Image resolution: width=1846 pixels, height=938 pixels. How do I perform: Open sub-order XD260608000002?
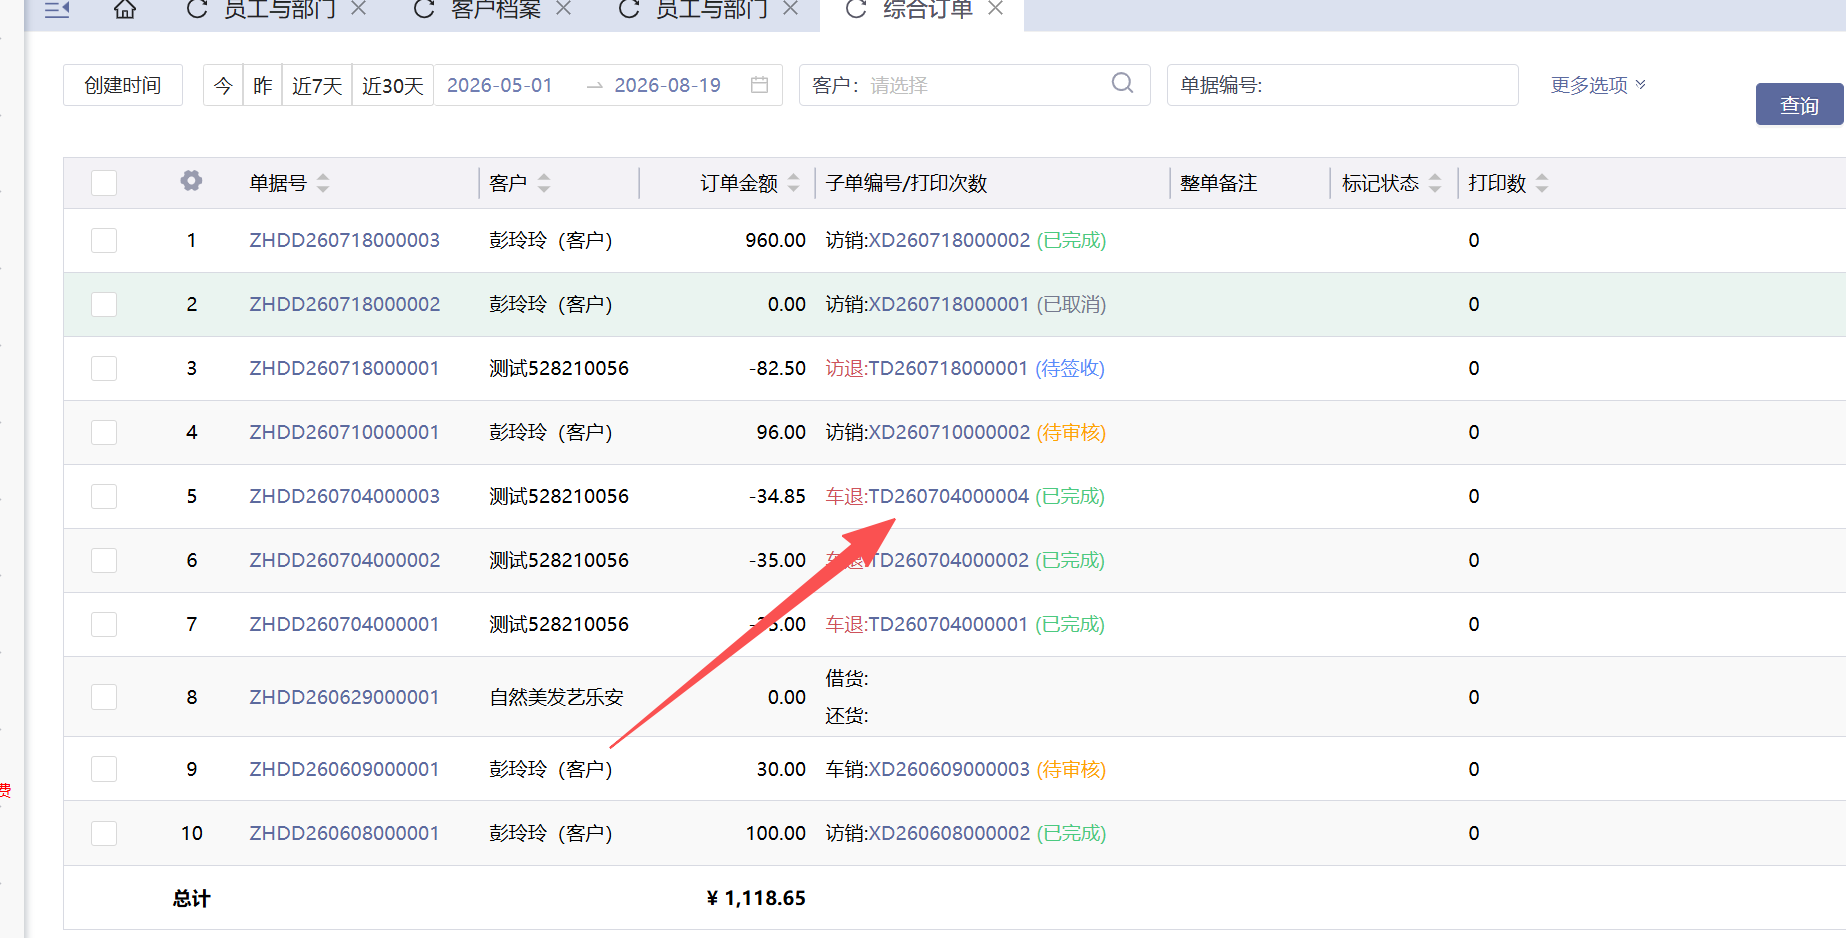[949, 833]
